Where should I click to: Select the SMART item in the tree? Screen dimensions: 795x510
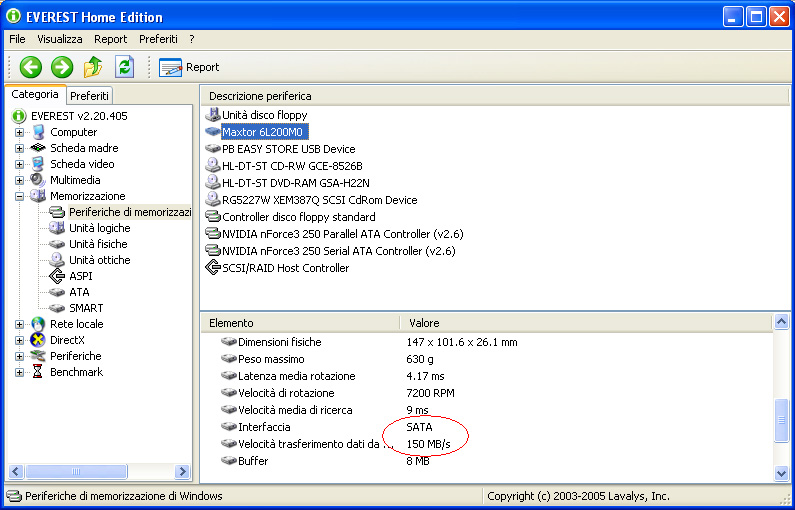coord(86,308)
